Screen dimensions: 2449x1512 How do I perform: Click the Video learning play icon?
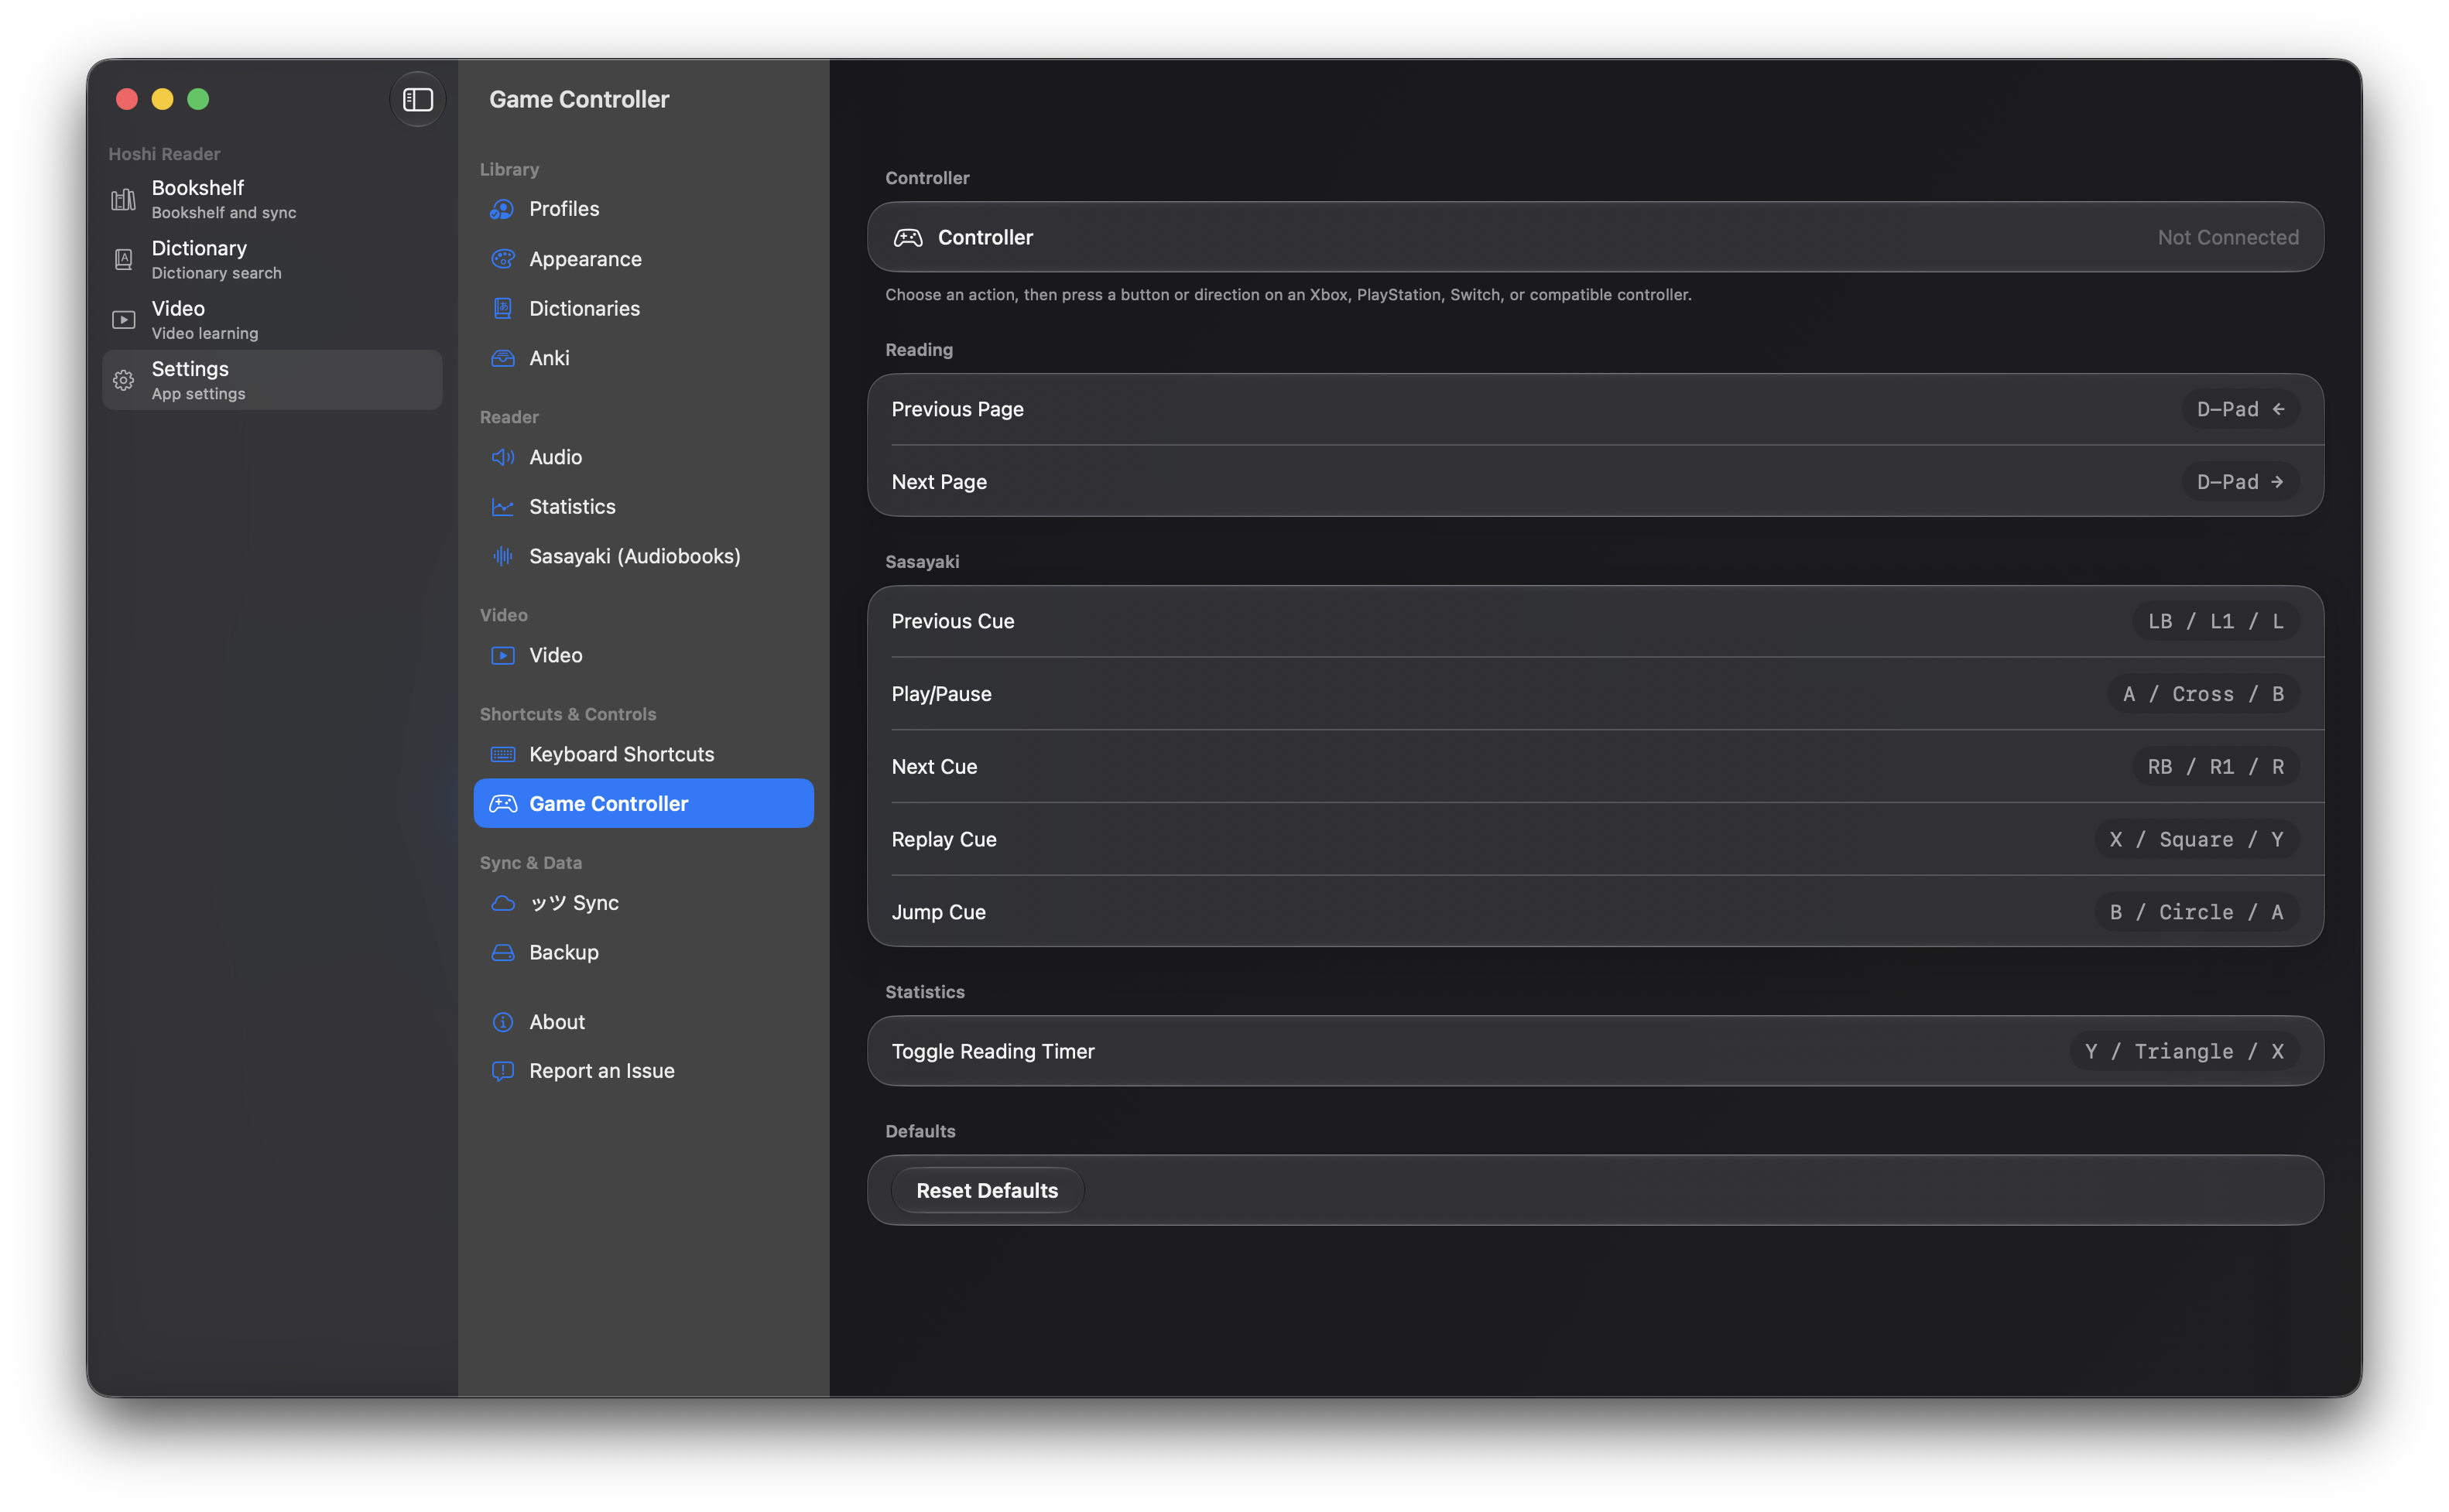pyautogui.click(x=123, y=320)
